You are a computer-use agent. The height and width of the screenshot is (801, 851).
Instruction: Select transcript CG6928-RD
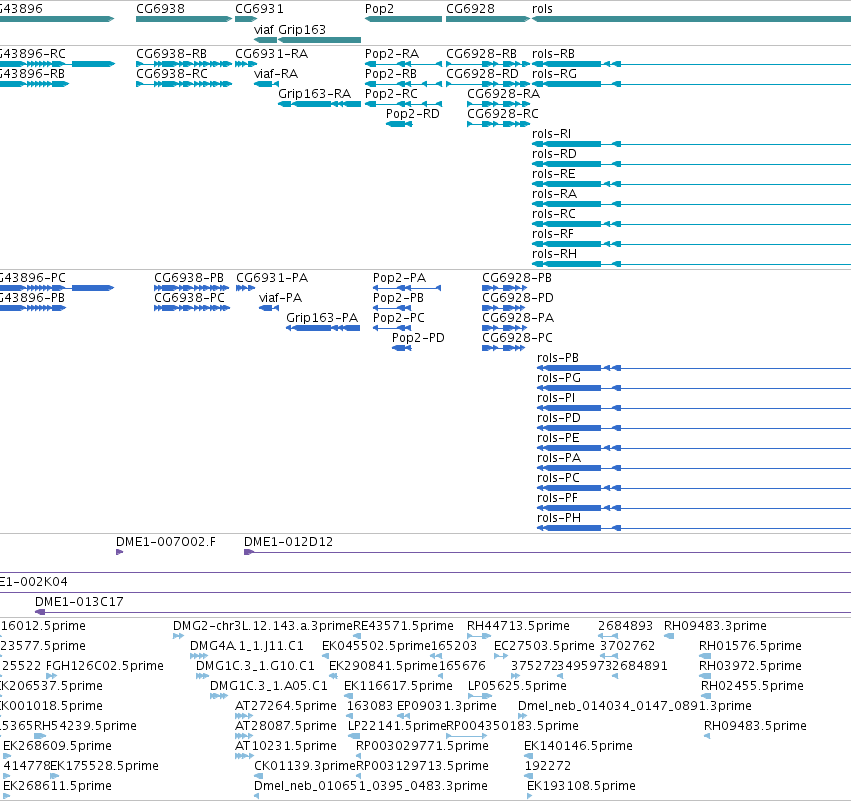(482, 74)
